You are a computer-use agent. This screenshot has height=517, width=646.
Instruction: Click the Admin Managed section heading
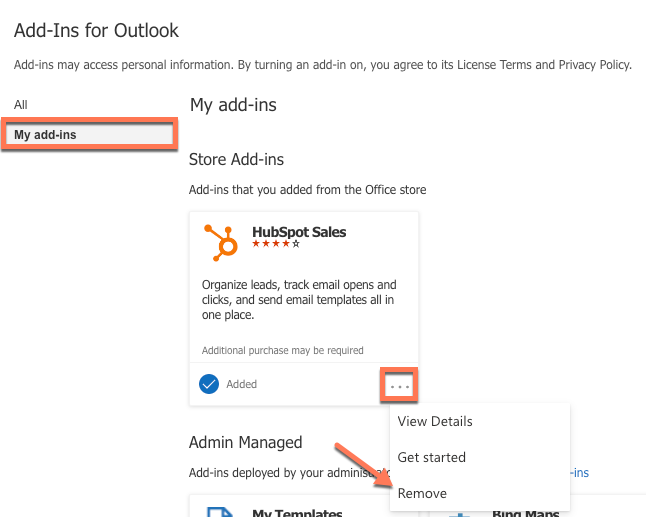coord(245,442)
